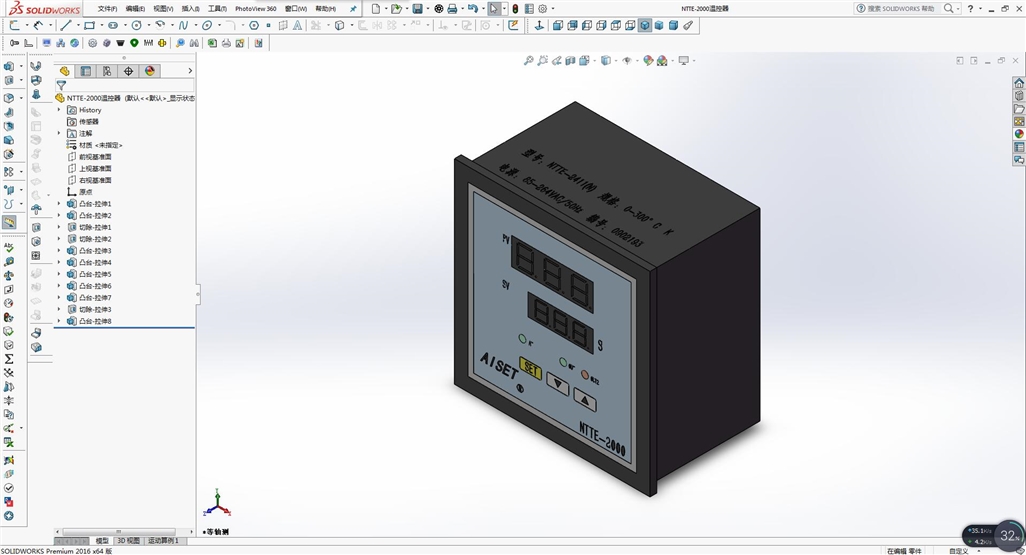Select the Ellipse sketch tool
This screenshot has width=1026, height=555.
click(x=207, y=26)
